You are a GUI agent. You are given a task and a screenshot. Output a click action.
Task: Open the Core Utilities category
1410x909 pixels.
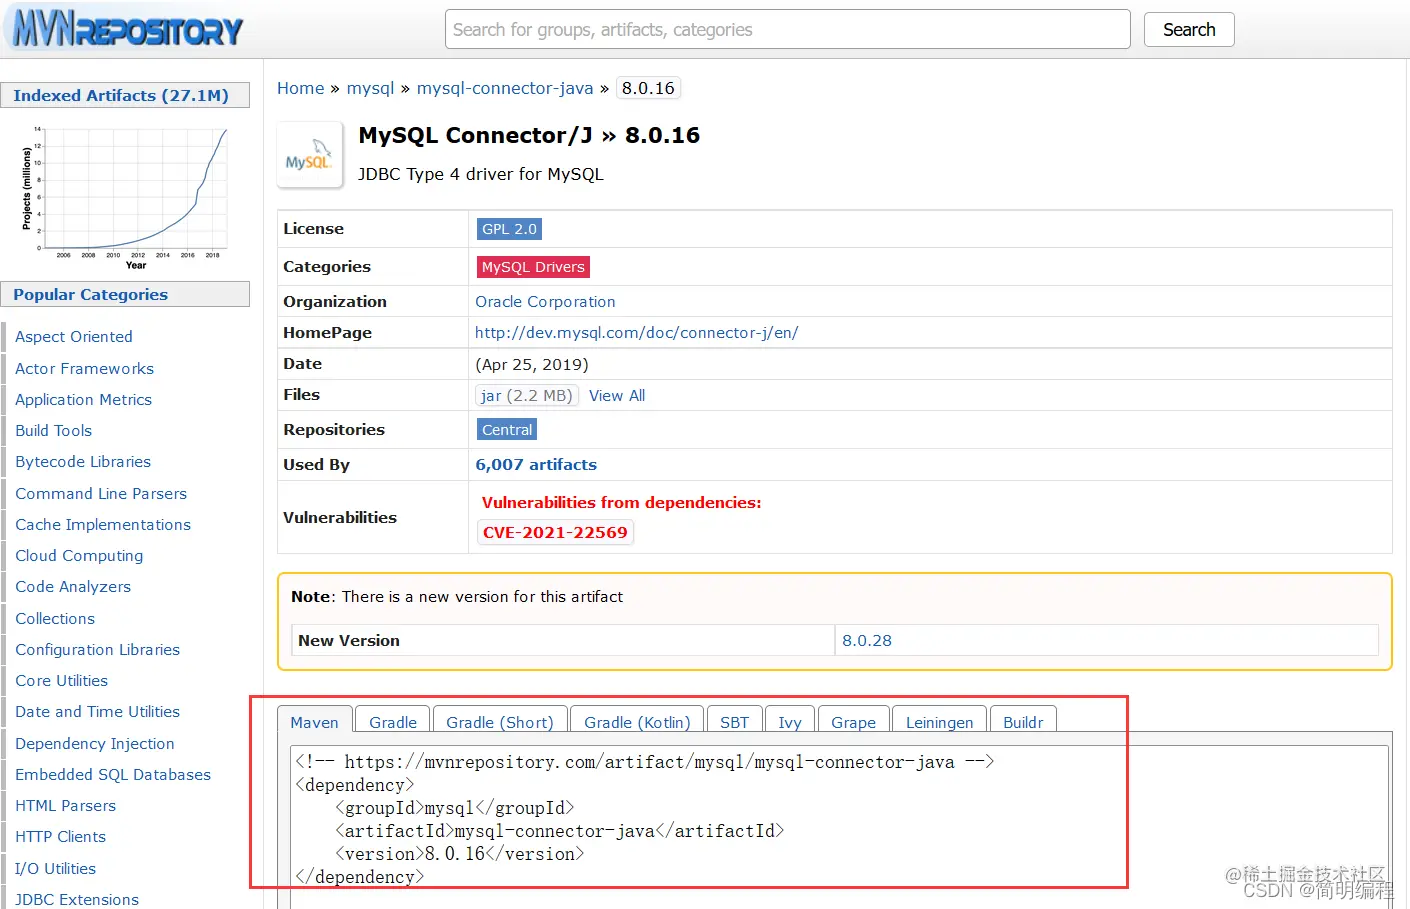click(62, 681)
